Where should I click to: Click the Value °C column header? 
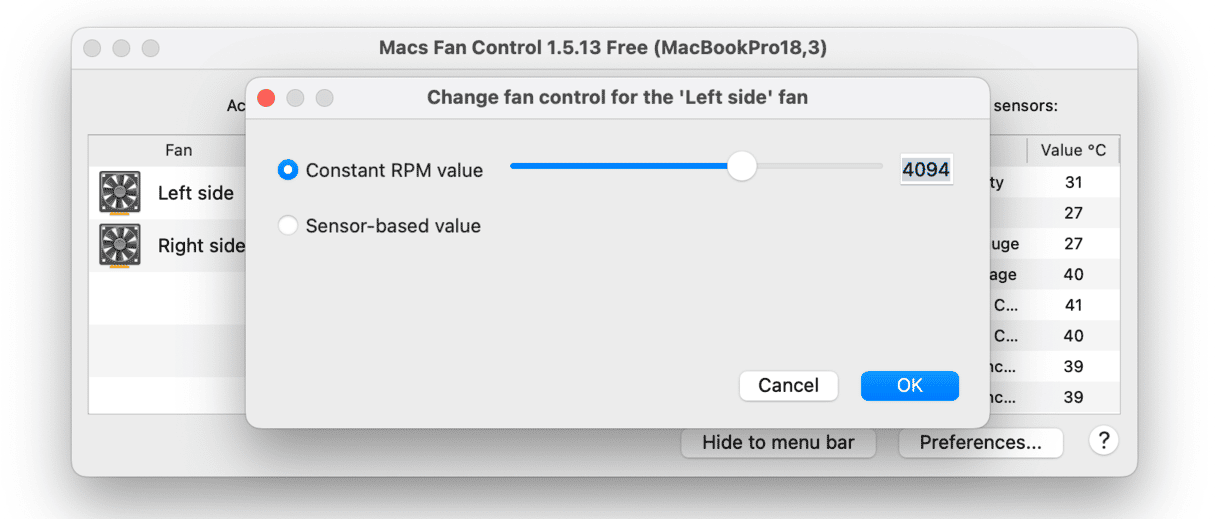[1073, 151]
